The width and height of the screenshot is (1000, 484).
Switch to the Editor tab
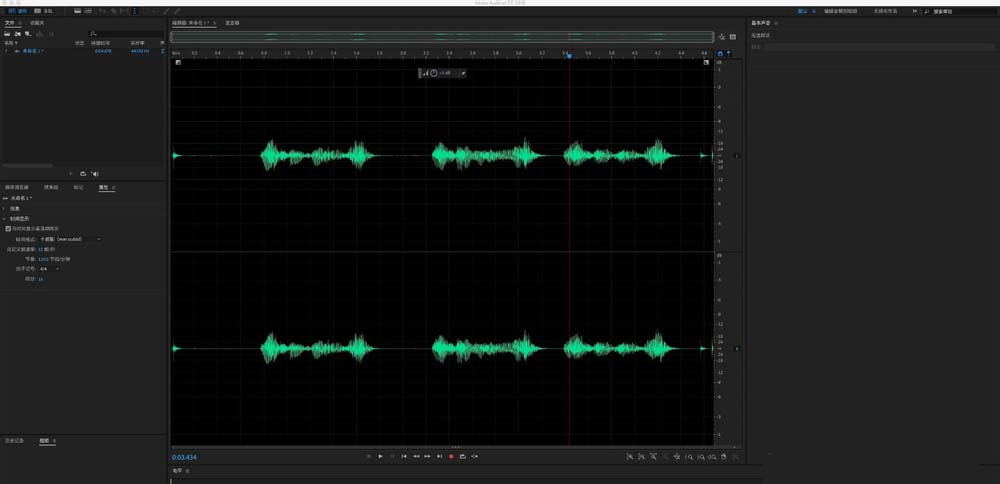(x=191, y=23)
